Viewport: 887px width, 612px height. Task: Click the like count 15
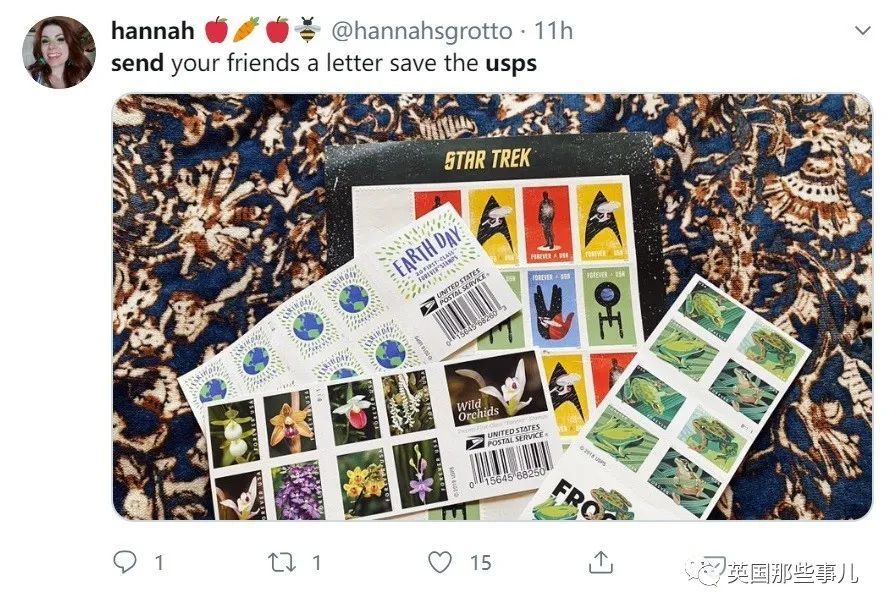tap(480, 563)
